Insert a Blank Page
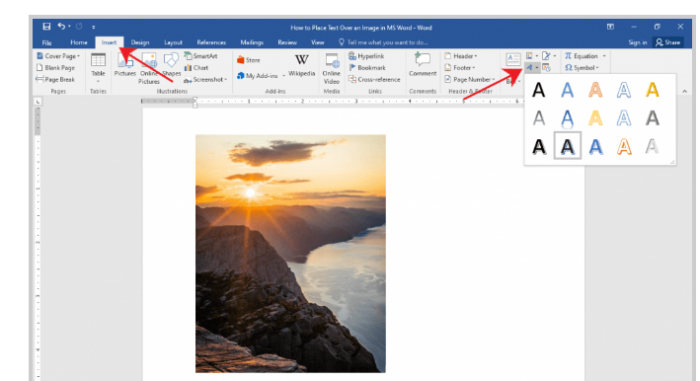700x381 pixels. click(x=55, y=67)
